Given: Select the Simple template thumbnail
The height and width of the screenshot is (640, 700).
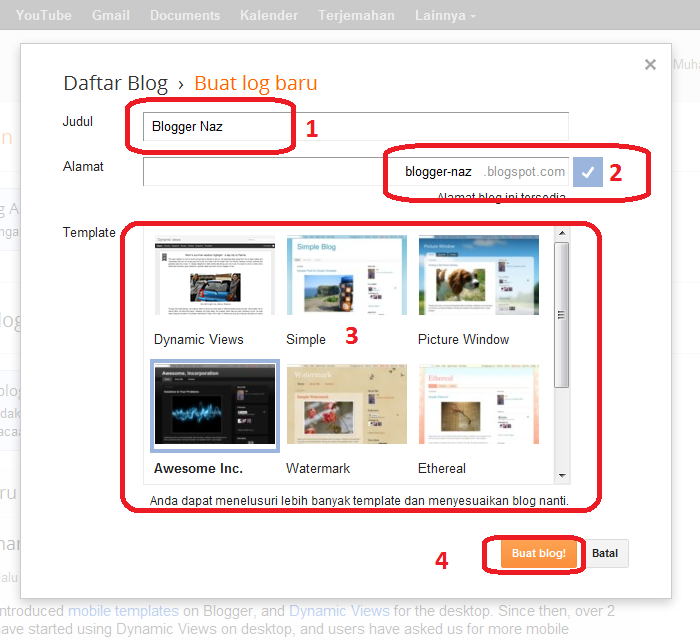Looking at the screenshot, I should (347, 275).
